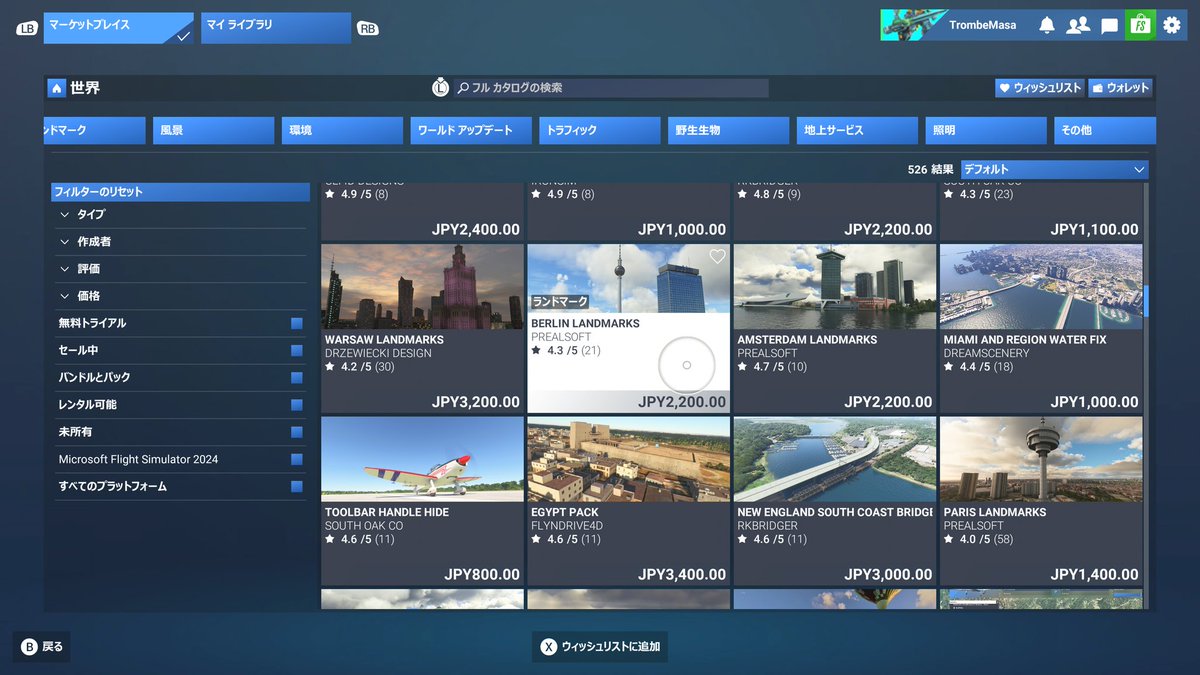
Task: Open the friends list icon
Action: pyautogui.click(x=1078, y=25)
